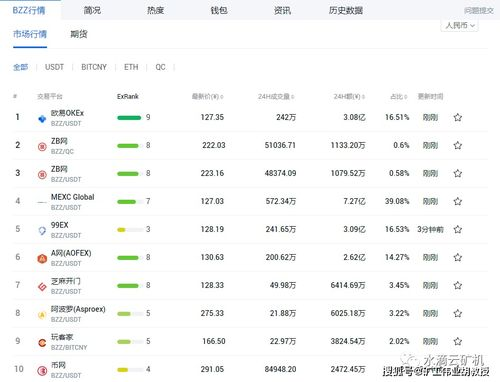Open the 热度 tab
Image resolution: width=500 pixels, height=382 pixels.
point(156,10)
